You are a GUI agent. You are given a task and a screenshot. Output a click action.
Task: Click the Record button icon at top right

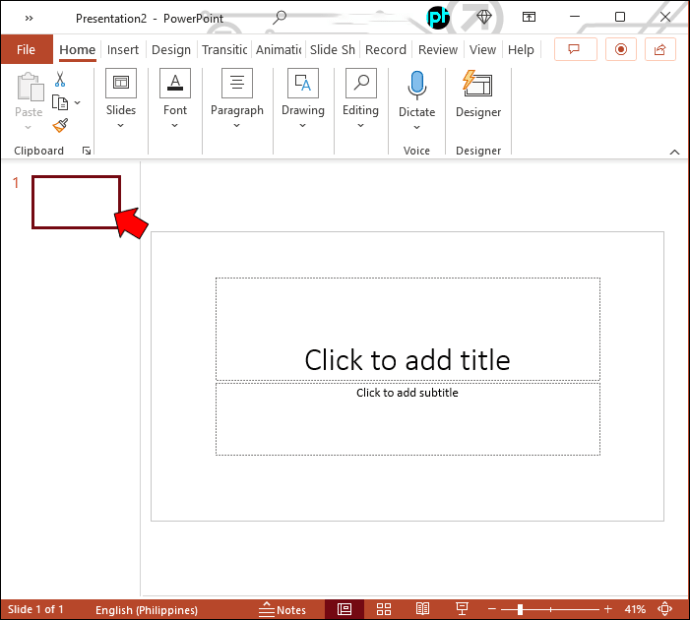click(x=620, y=49)
